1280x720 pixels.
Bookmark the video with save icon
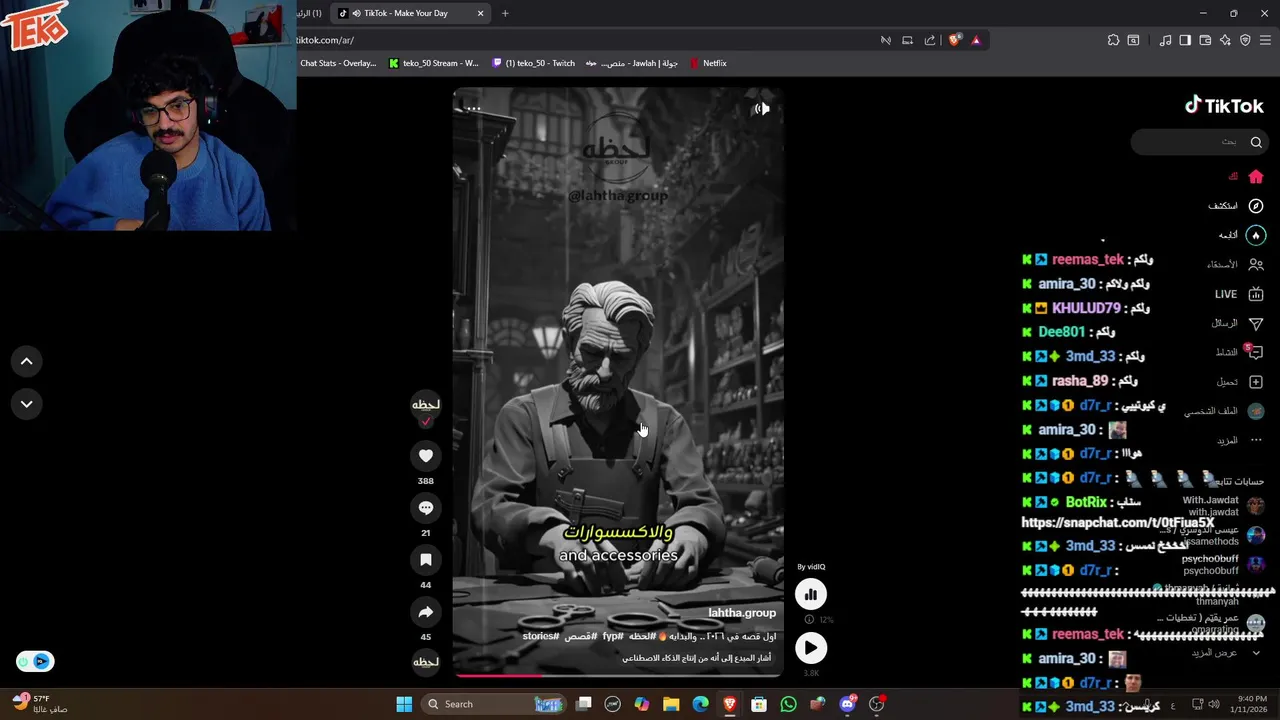click(426, 560)
